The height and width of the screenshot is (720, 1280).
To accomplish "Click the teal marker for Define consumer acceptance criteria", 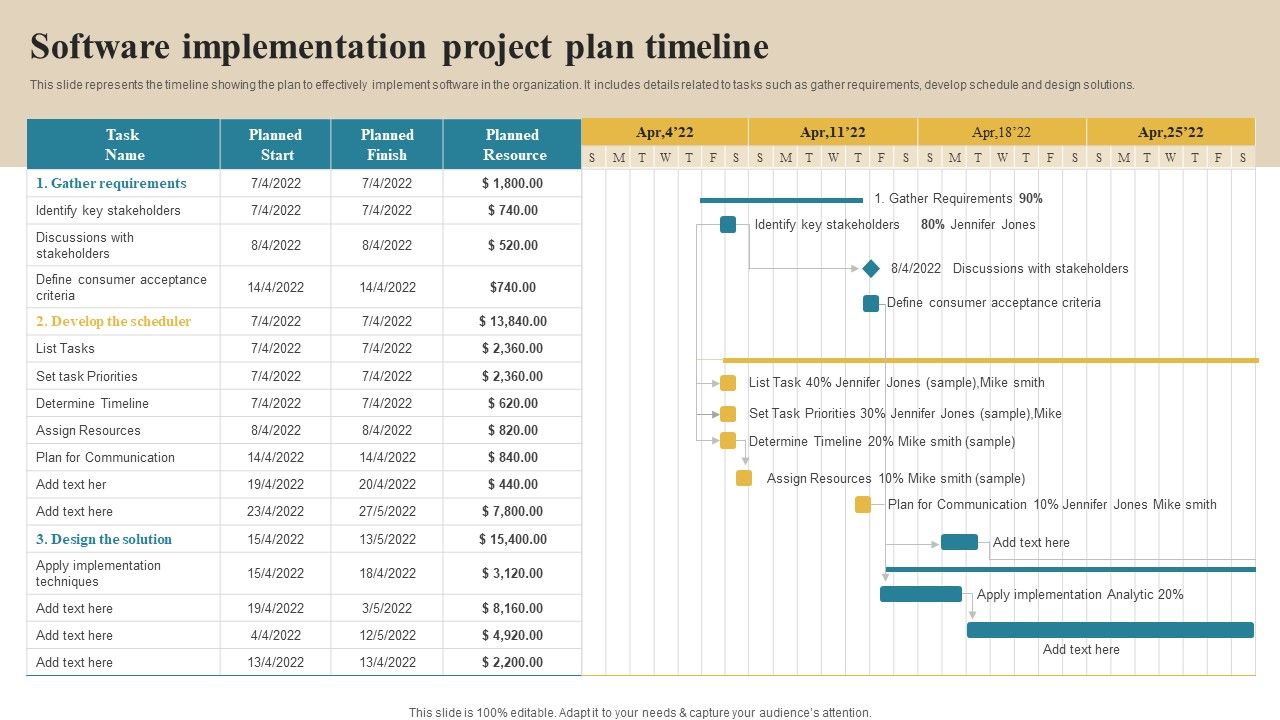I will [871, 303].
